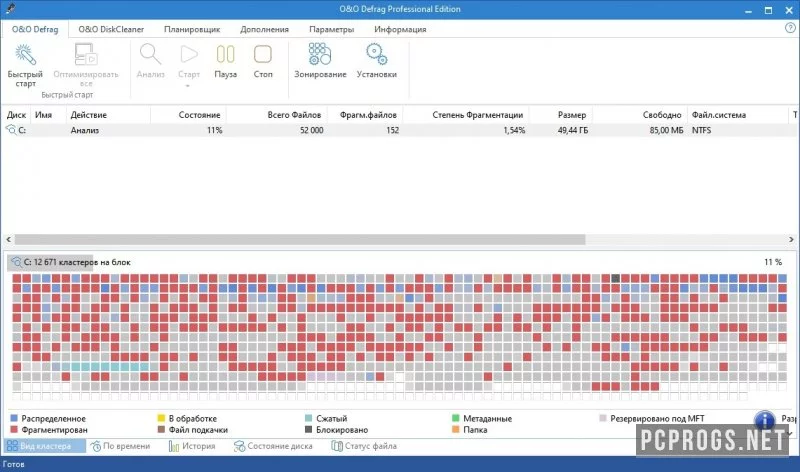Viewport: 800px width, 472px height.
Task: Click the Блокировано dark legend swatch
Action: (308, 430)
